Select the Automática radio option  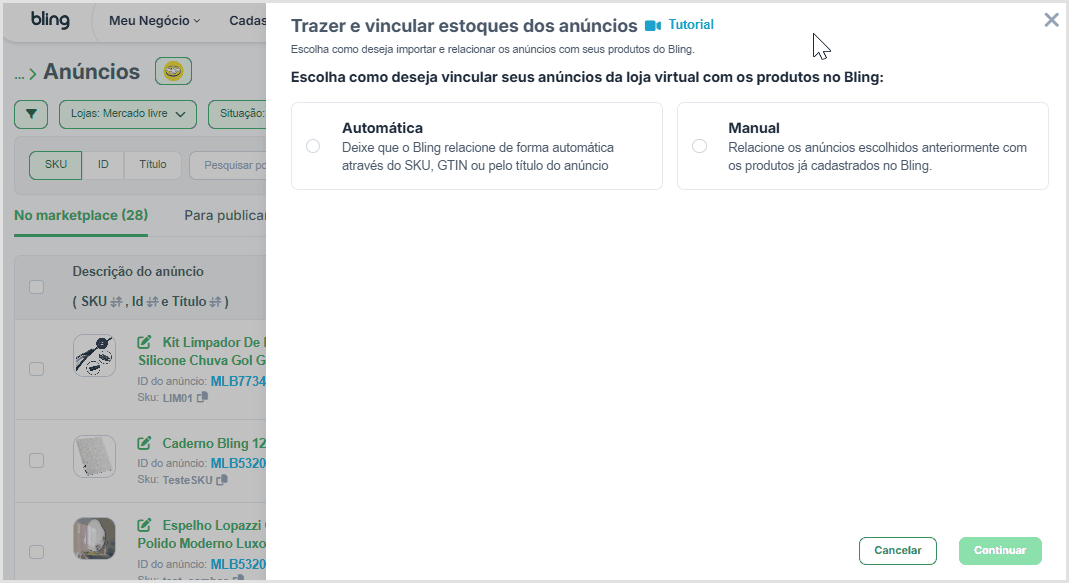(x=313, y=146)
